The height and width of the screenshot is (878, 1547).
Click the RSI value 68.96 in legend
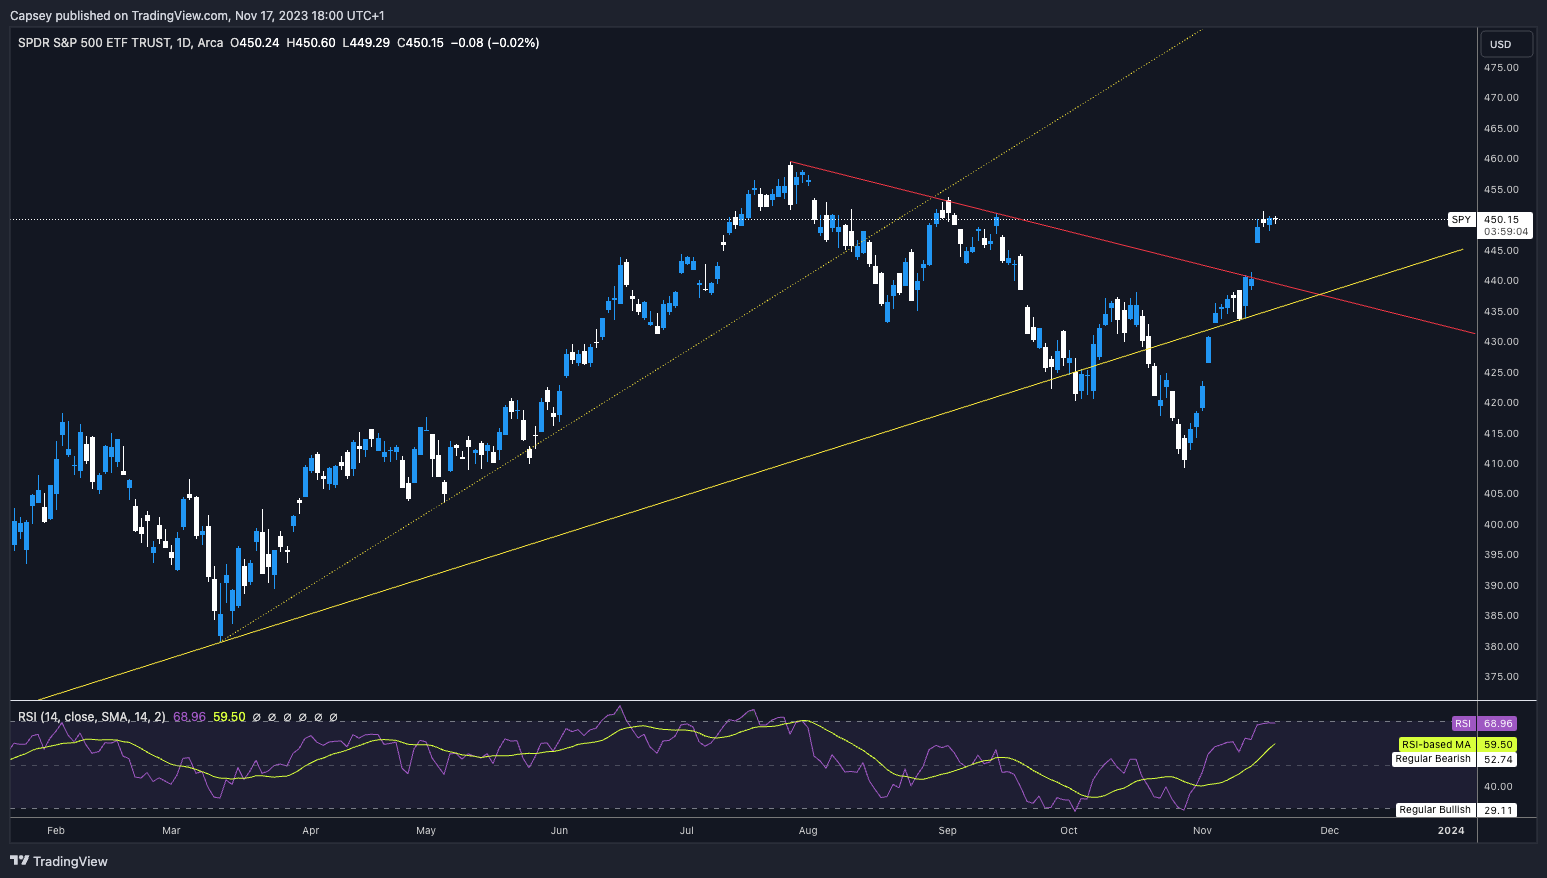(189, 717)
